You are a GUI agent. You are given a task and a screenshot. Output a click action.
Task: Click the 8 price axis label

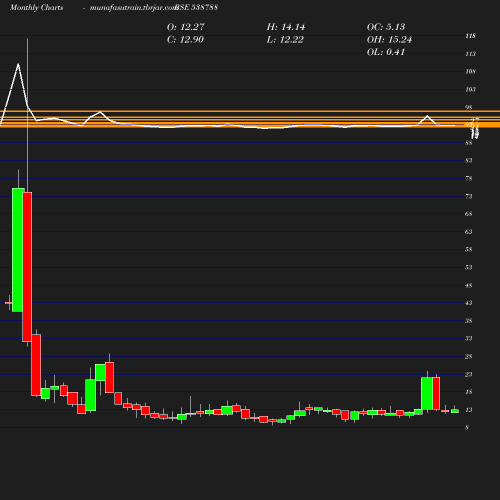[467, 428]
